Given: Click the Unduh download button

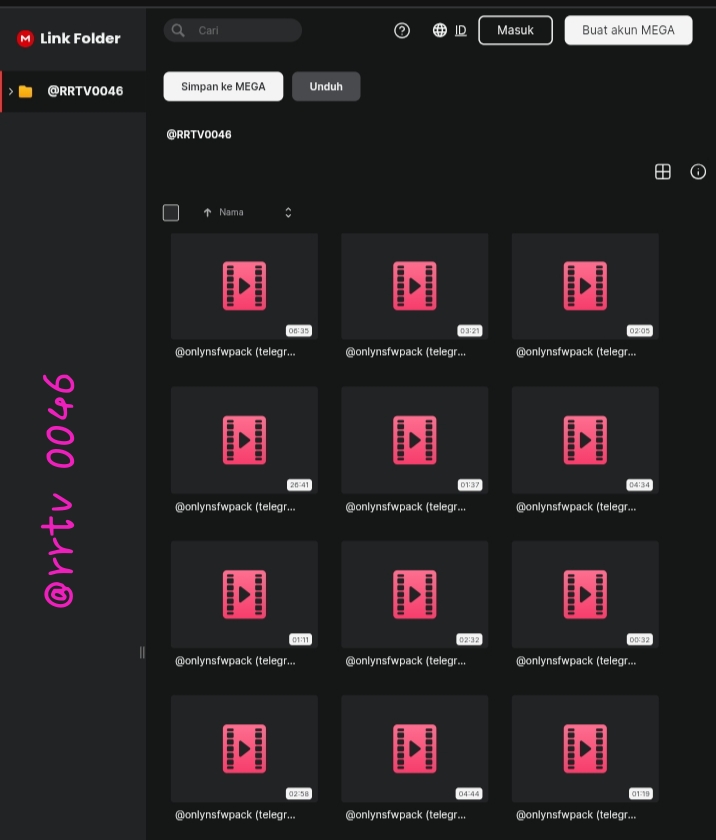Looking at the screenshot, I should (326, 86).
